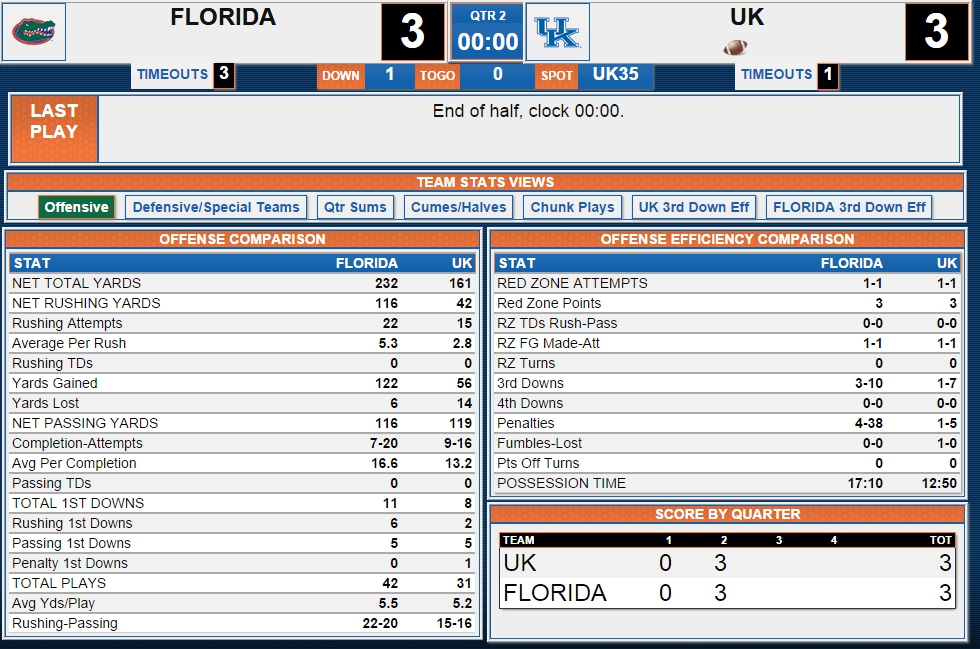This screenshot has width=980, height=649.
Task: Click the UK Kentucky logo
Action: pyautogui.click(x=558, y=32)
